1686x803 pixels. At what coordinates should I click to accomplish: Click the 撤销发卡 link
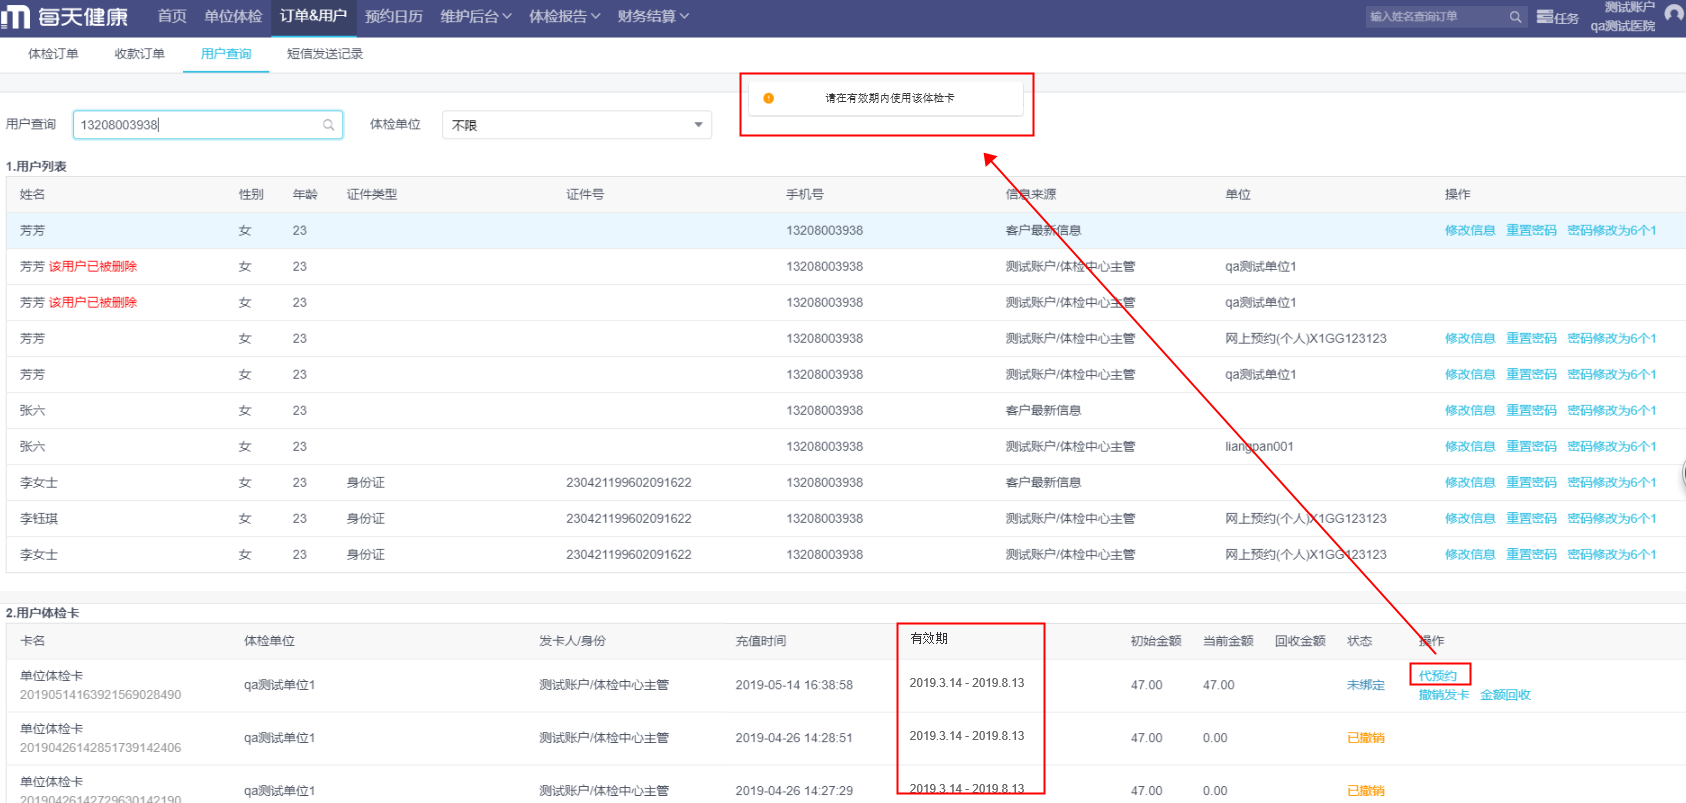(x=1444, y=695)
